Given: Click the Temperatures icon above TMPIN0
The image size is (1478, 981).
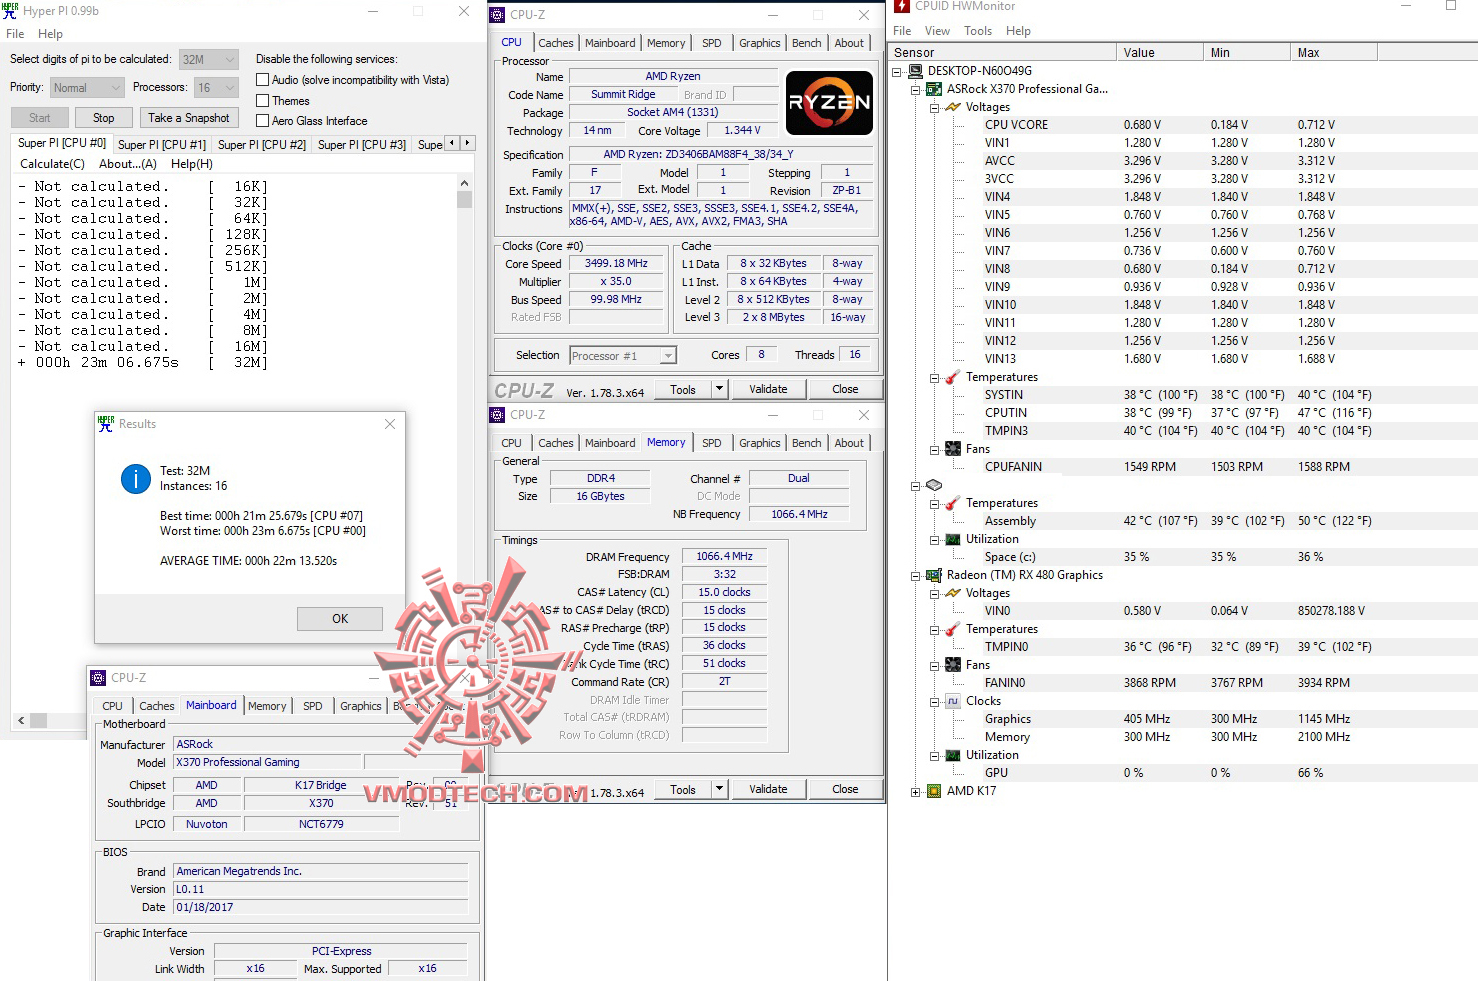Looking at the screenshot, I should [953, 629].
